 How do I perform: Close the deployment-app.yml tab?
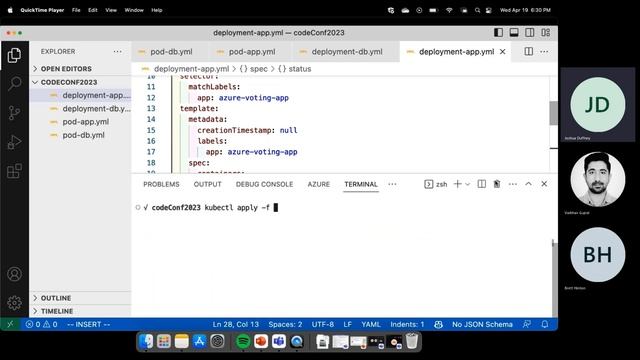[x=503, y=51]
